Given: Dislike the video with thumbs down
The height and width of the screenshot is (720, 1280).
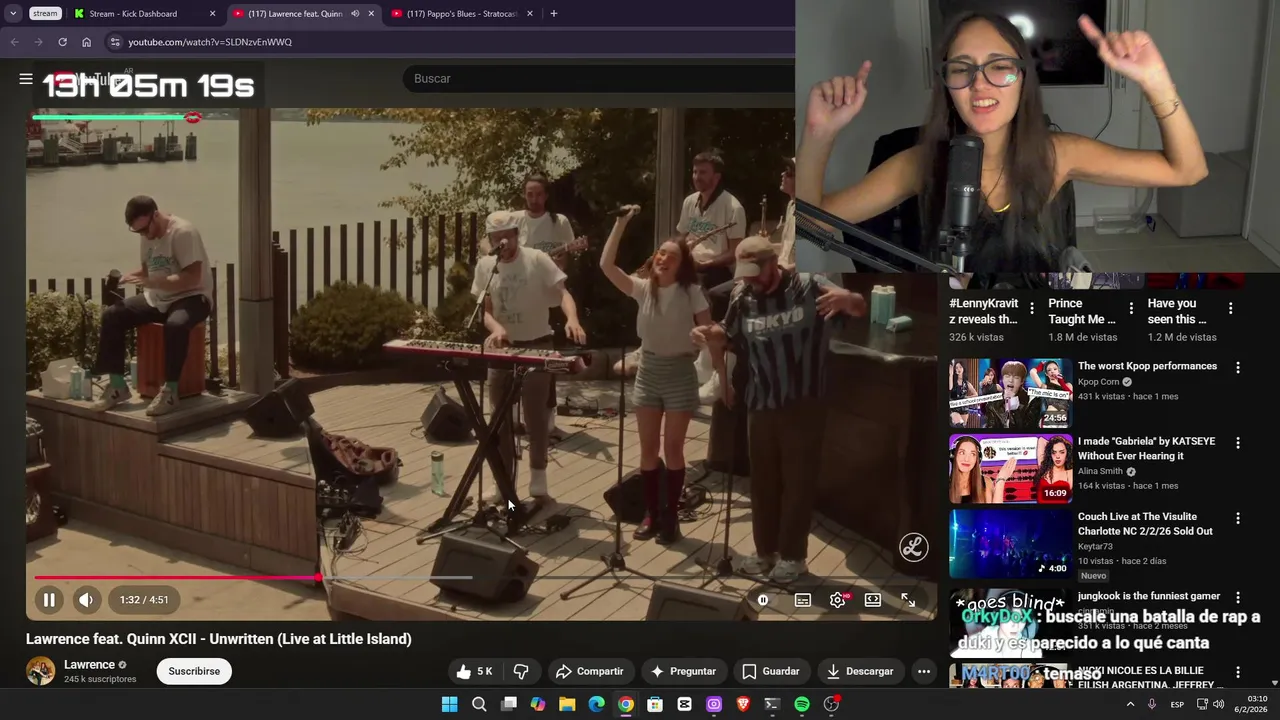Looking at the screenshot, I should [x=521, y=672].
